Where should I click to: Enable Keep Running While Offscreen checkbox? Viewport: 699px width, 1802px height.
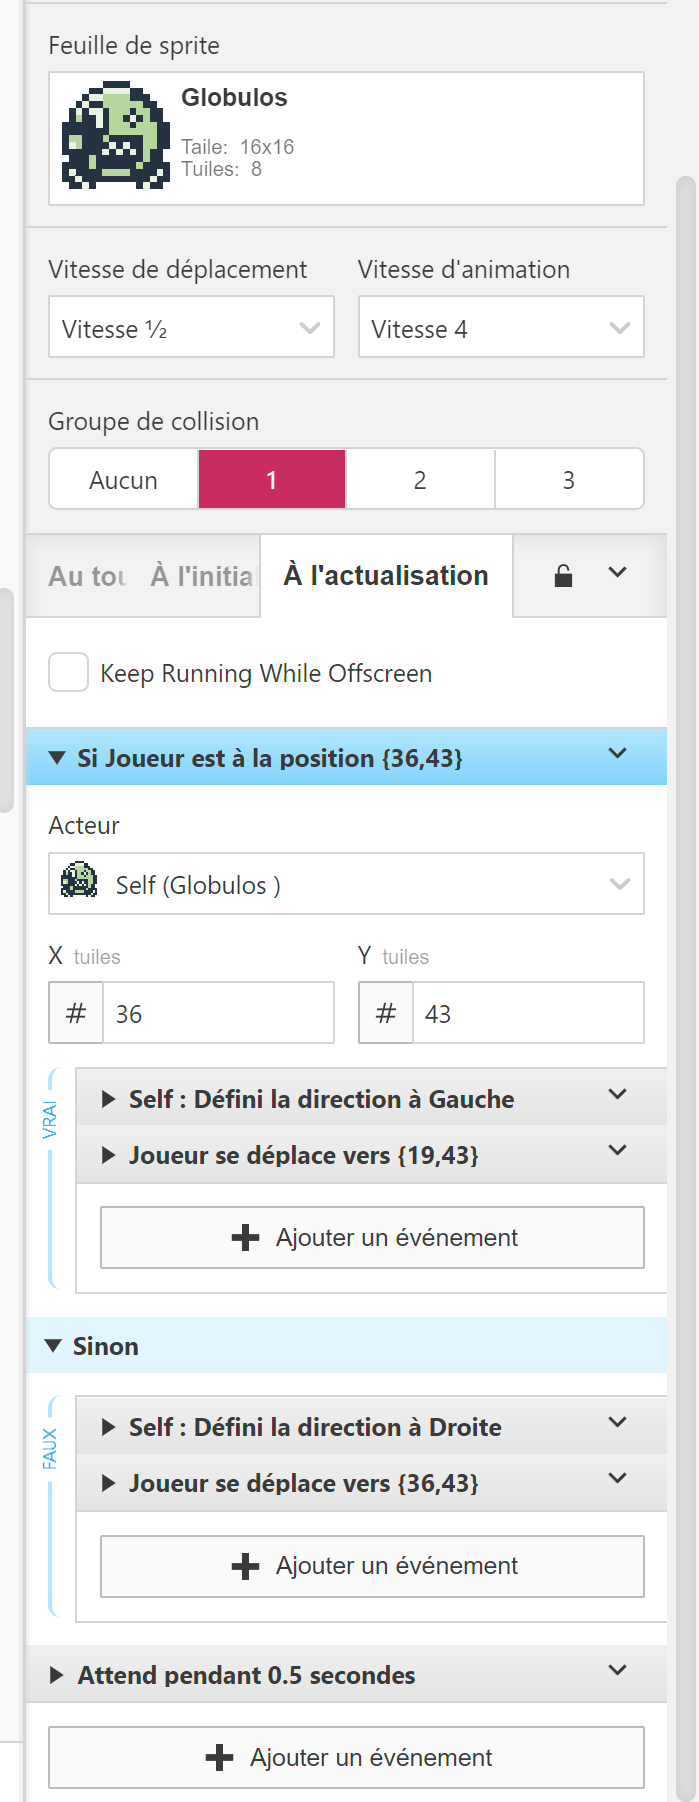(69, 673)
